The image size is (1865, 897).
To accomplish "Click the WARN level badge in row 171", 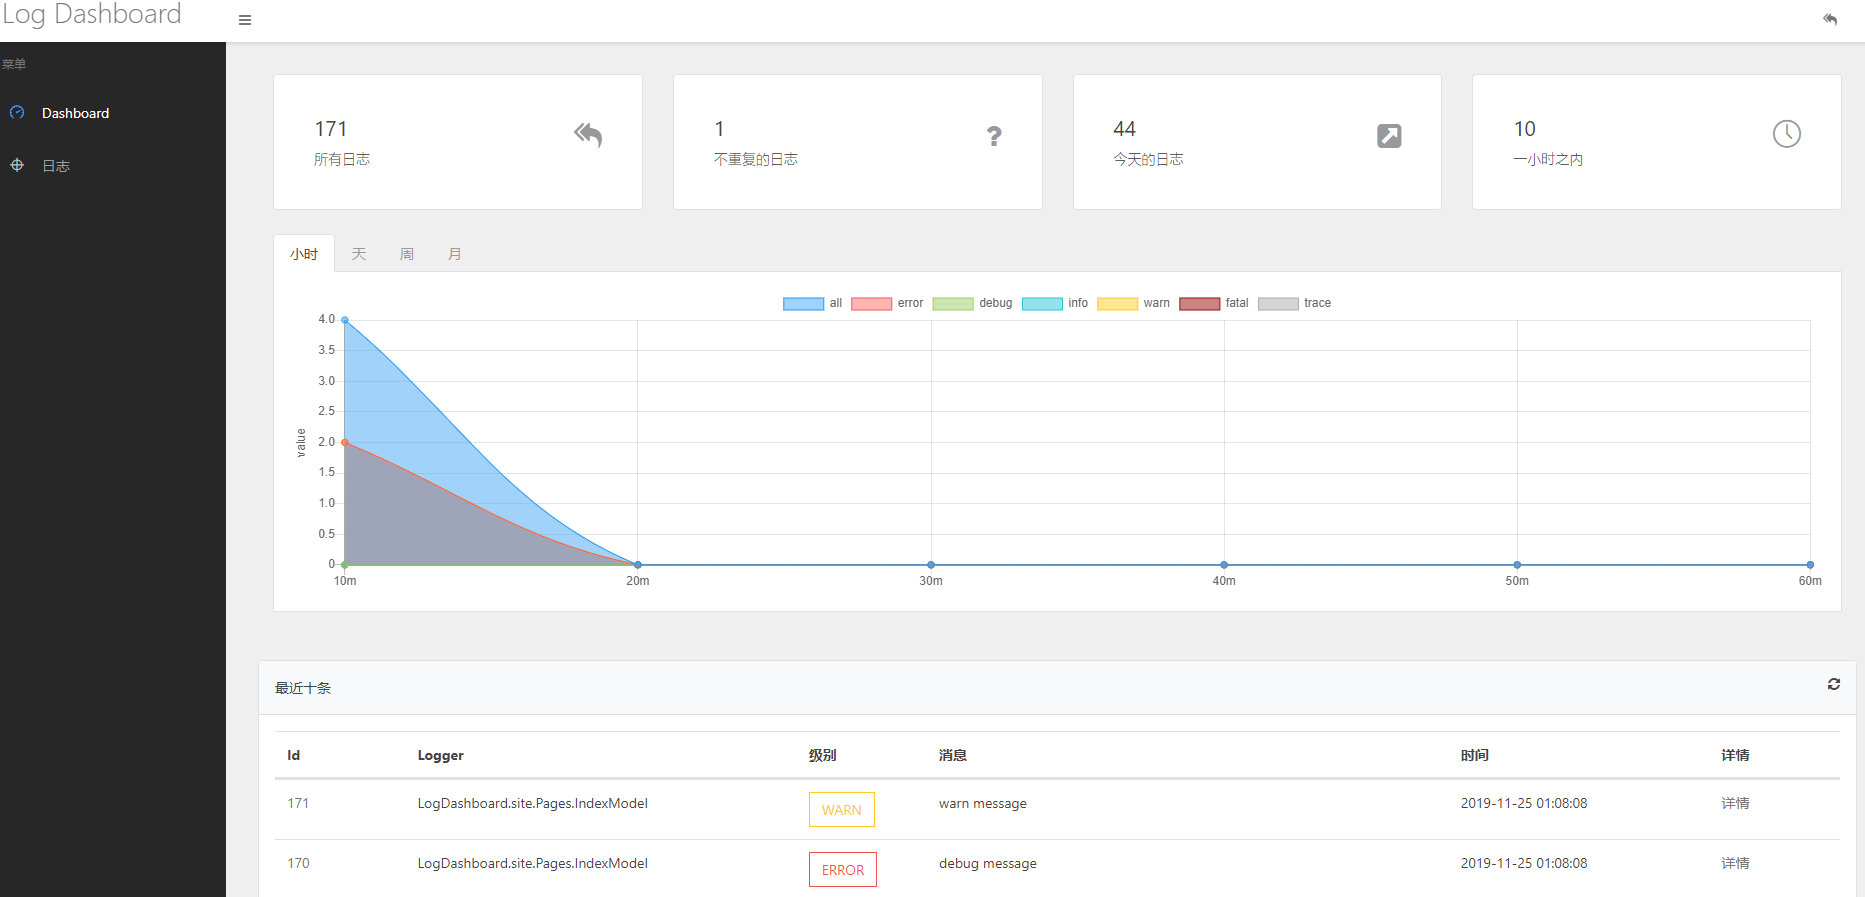I will tap(842, 810).
